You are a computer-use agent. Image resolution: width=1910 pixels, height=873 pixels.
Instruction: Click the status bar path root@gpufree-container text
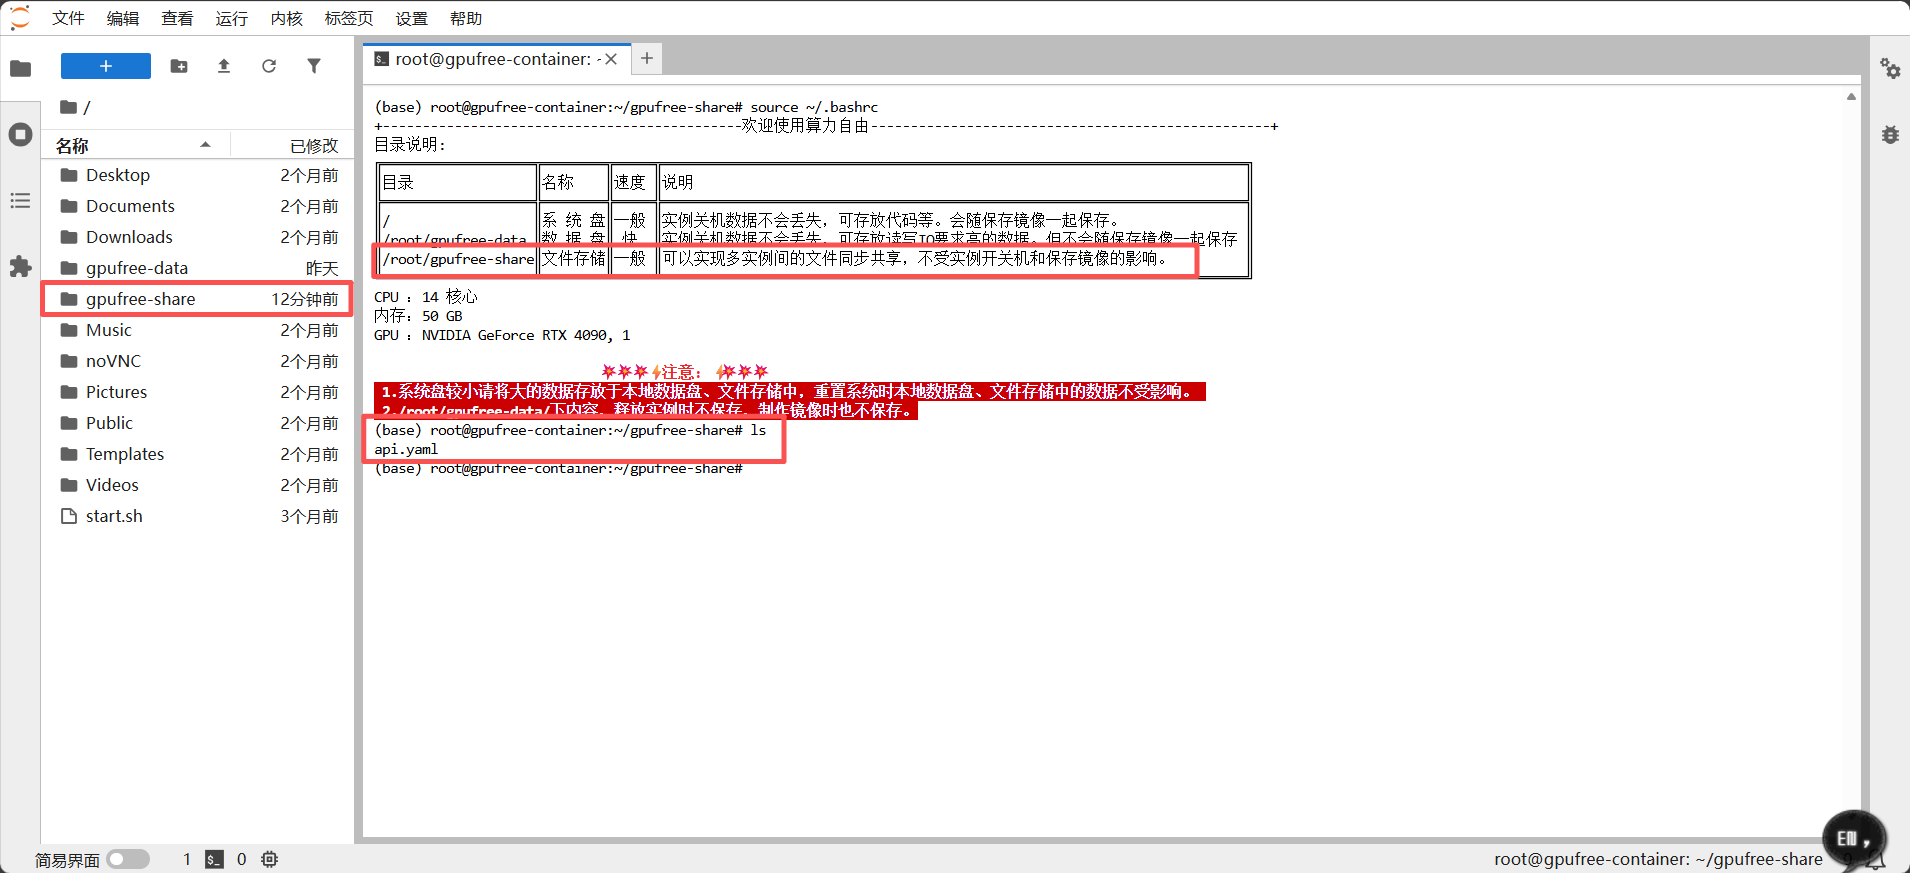click(x=1658, y=859)
